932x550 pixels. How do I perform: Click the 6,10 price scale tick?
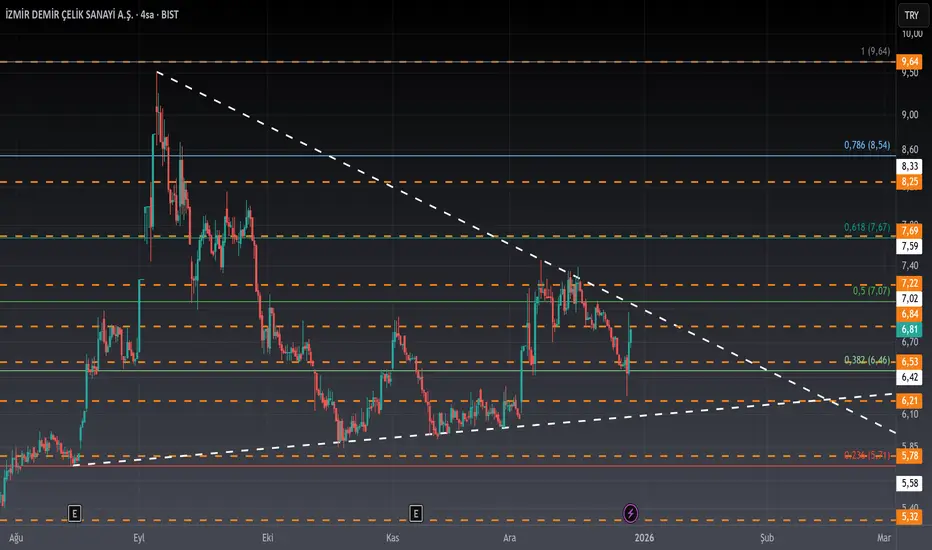tap(909, 414)
